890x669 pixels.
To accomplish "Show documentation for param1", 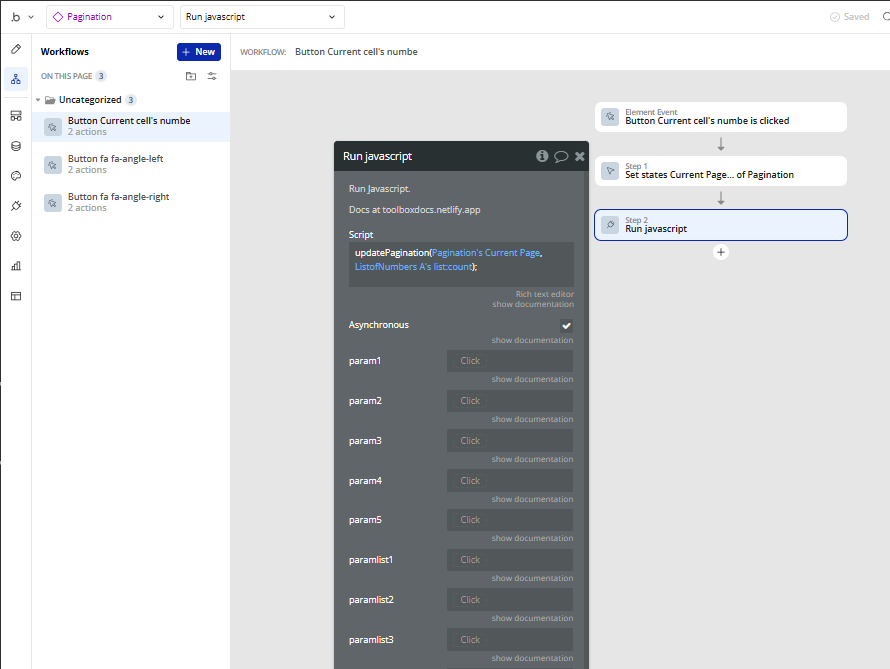I will [x=532, y=379].
